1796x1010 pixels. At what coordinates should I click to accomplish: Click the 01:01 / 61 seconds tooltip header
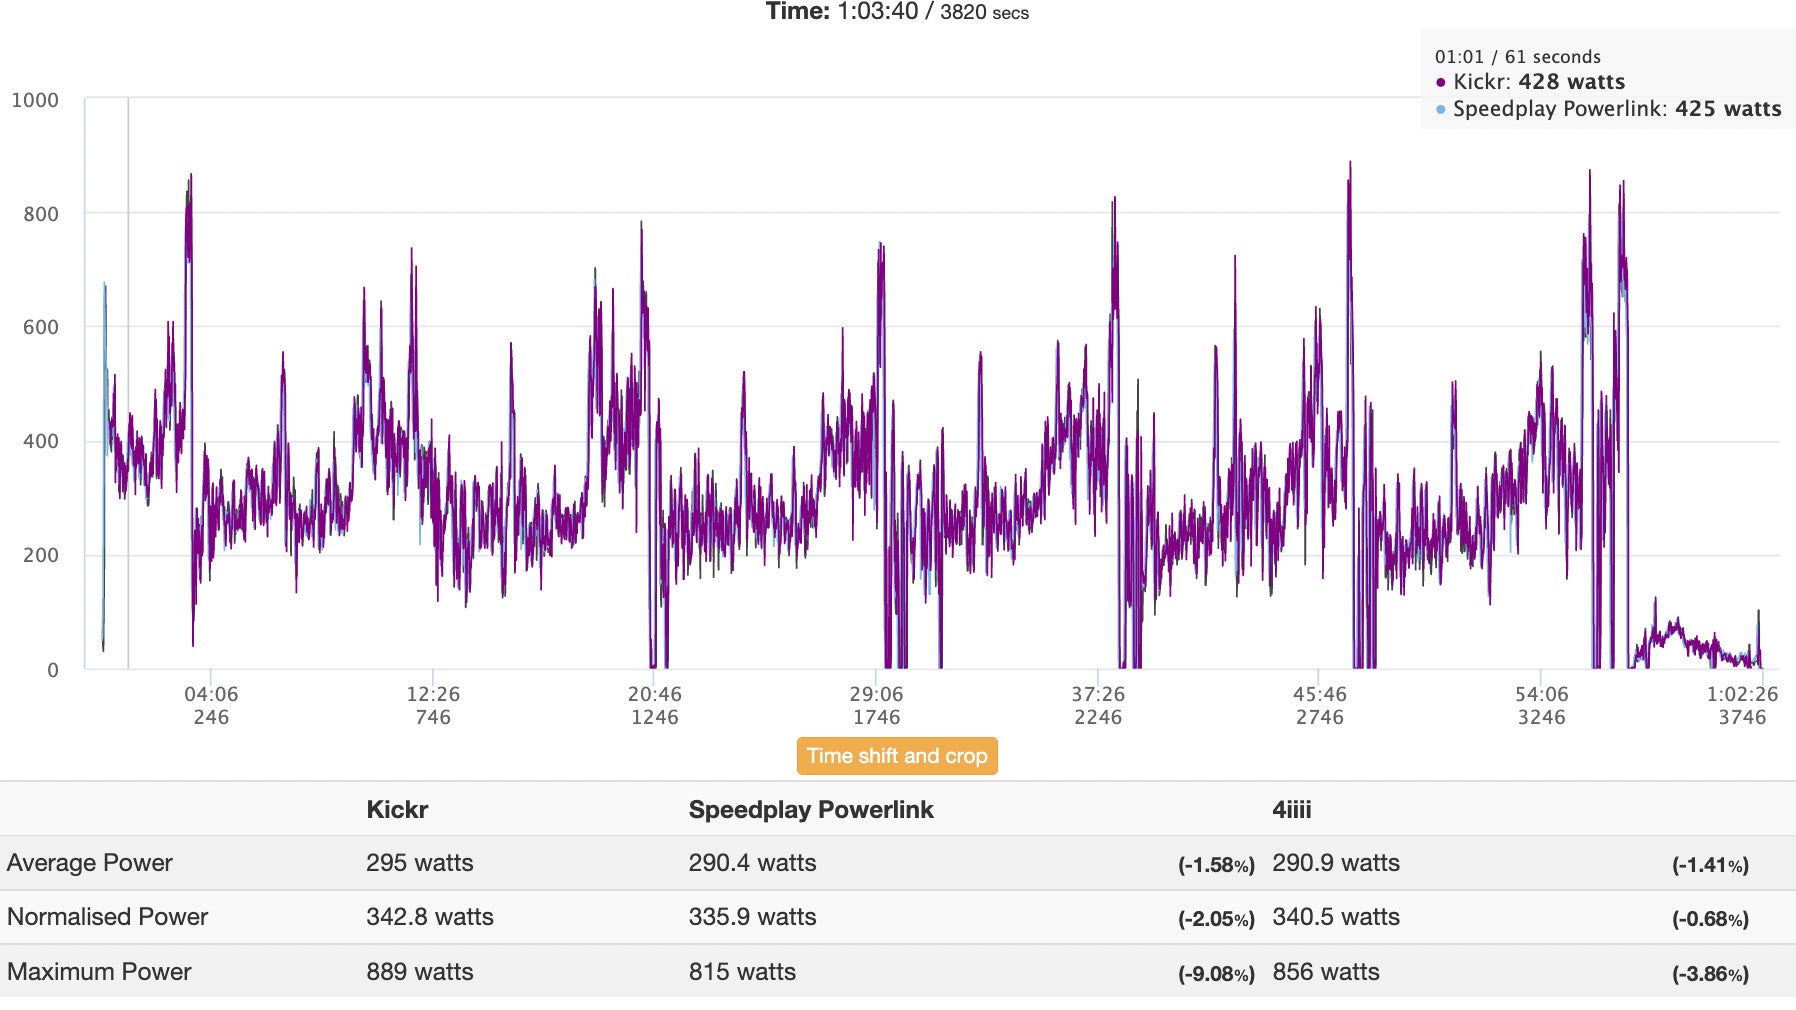pyautogui.click(x=1518, y=57)
